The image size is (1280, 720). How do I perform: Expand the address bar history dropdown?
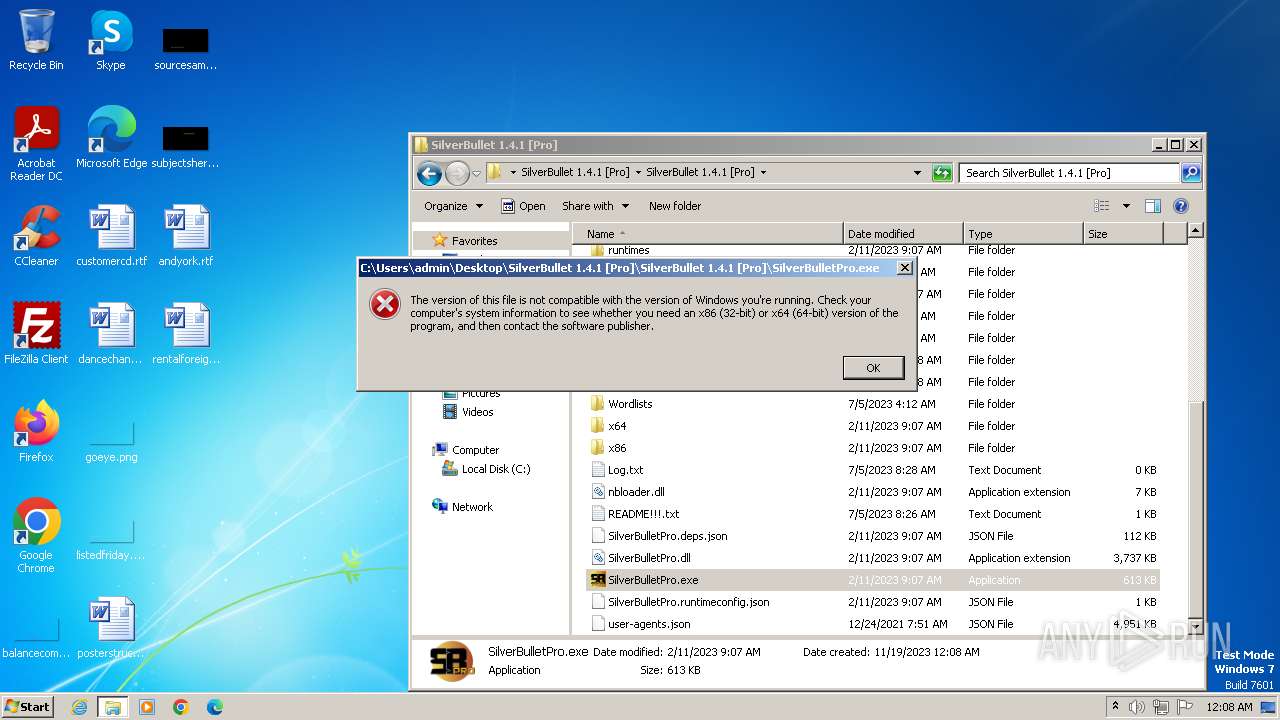pos(917,173)
